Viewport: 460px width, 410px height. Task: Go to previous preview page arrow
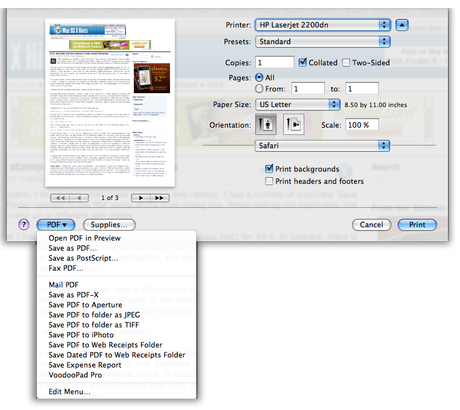click(x=79, y=198)
